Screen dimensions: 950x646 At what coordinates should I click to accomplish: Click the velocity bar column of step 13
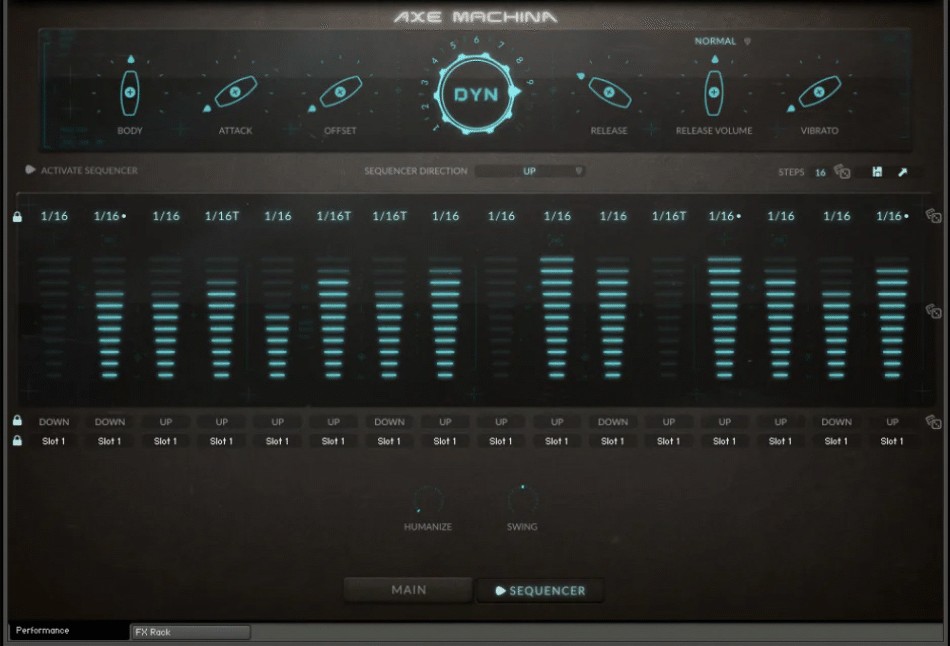[724, 316]
